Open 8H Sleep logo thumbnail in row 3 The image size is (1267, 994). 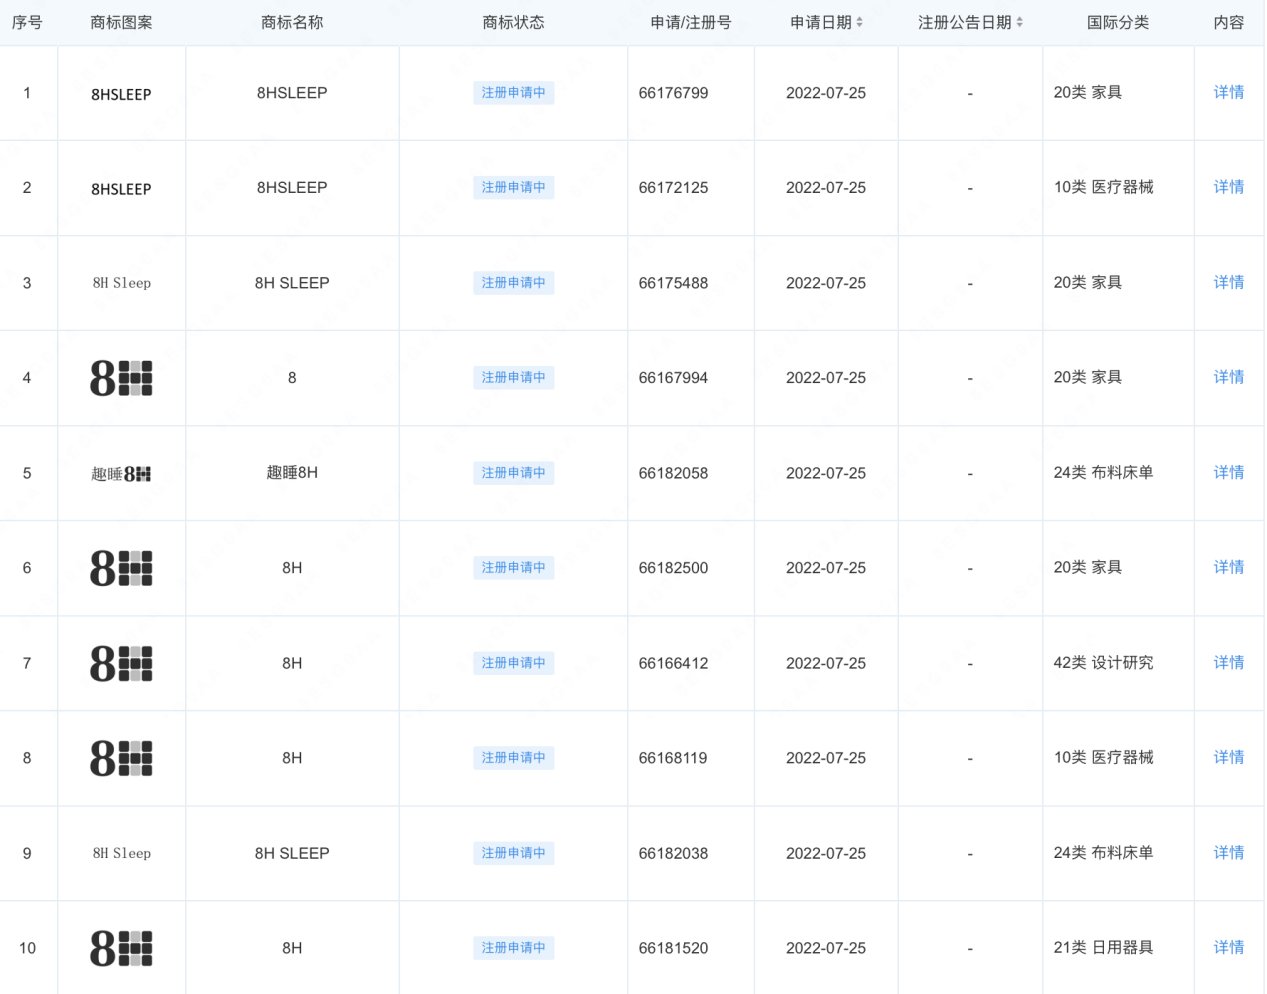coord(121,283)
